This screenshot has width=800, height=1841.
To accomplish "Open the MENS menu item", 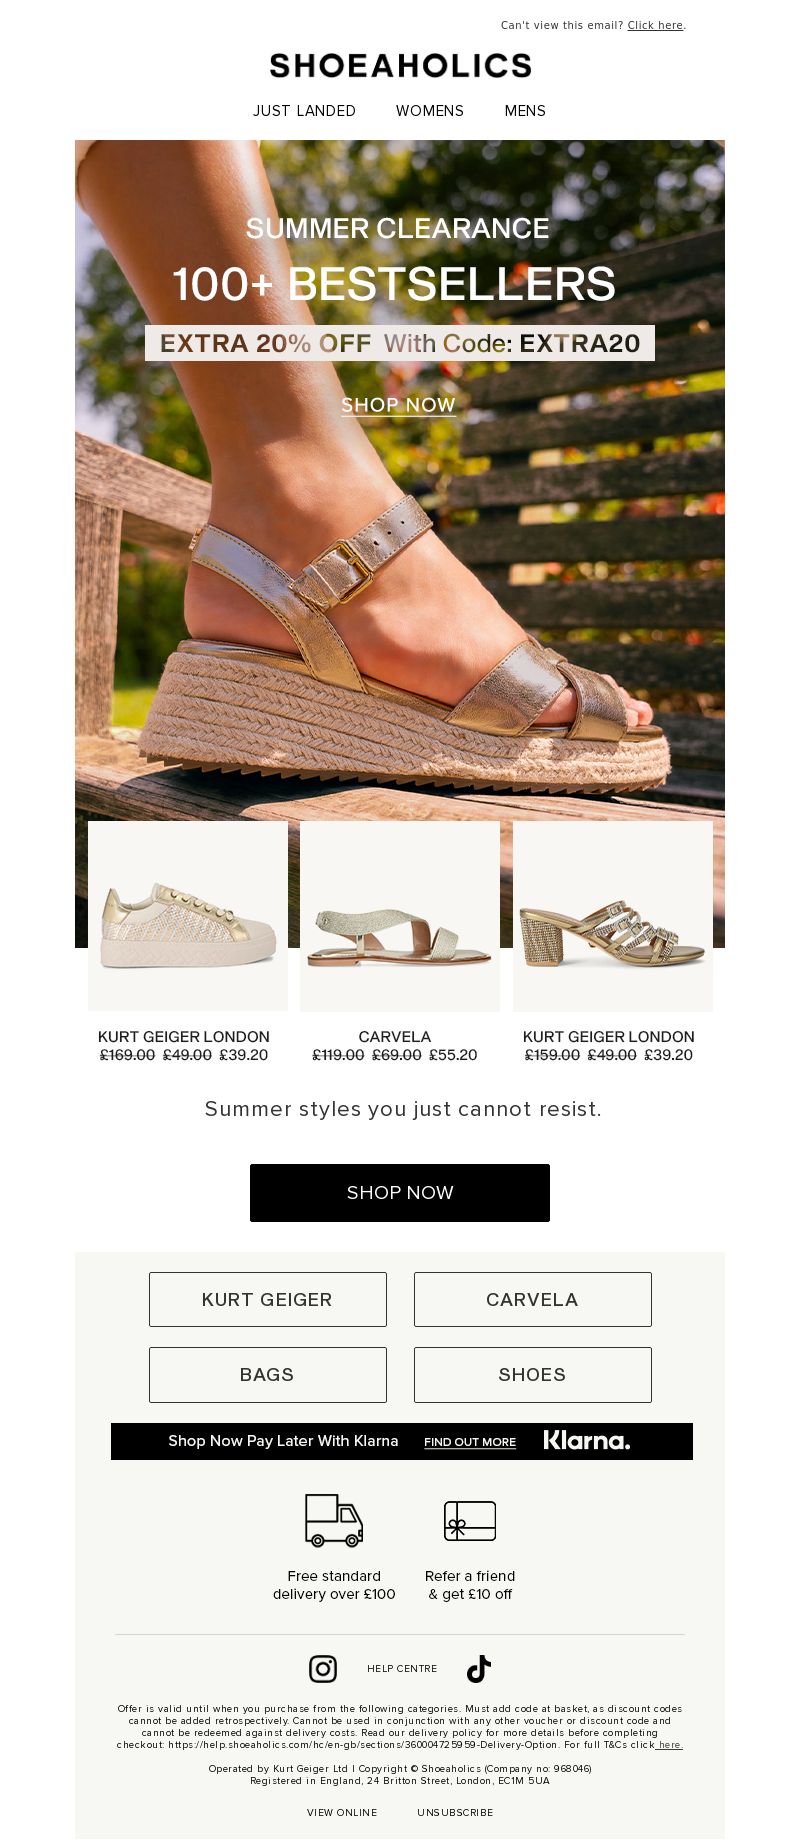I will [x=525, y=111].
